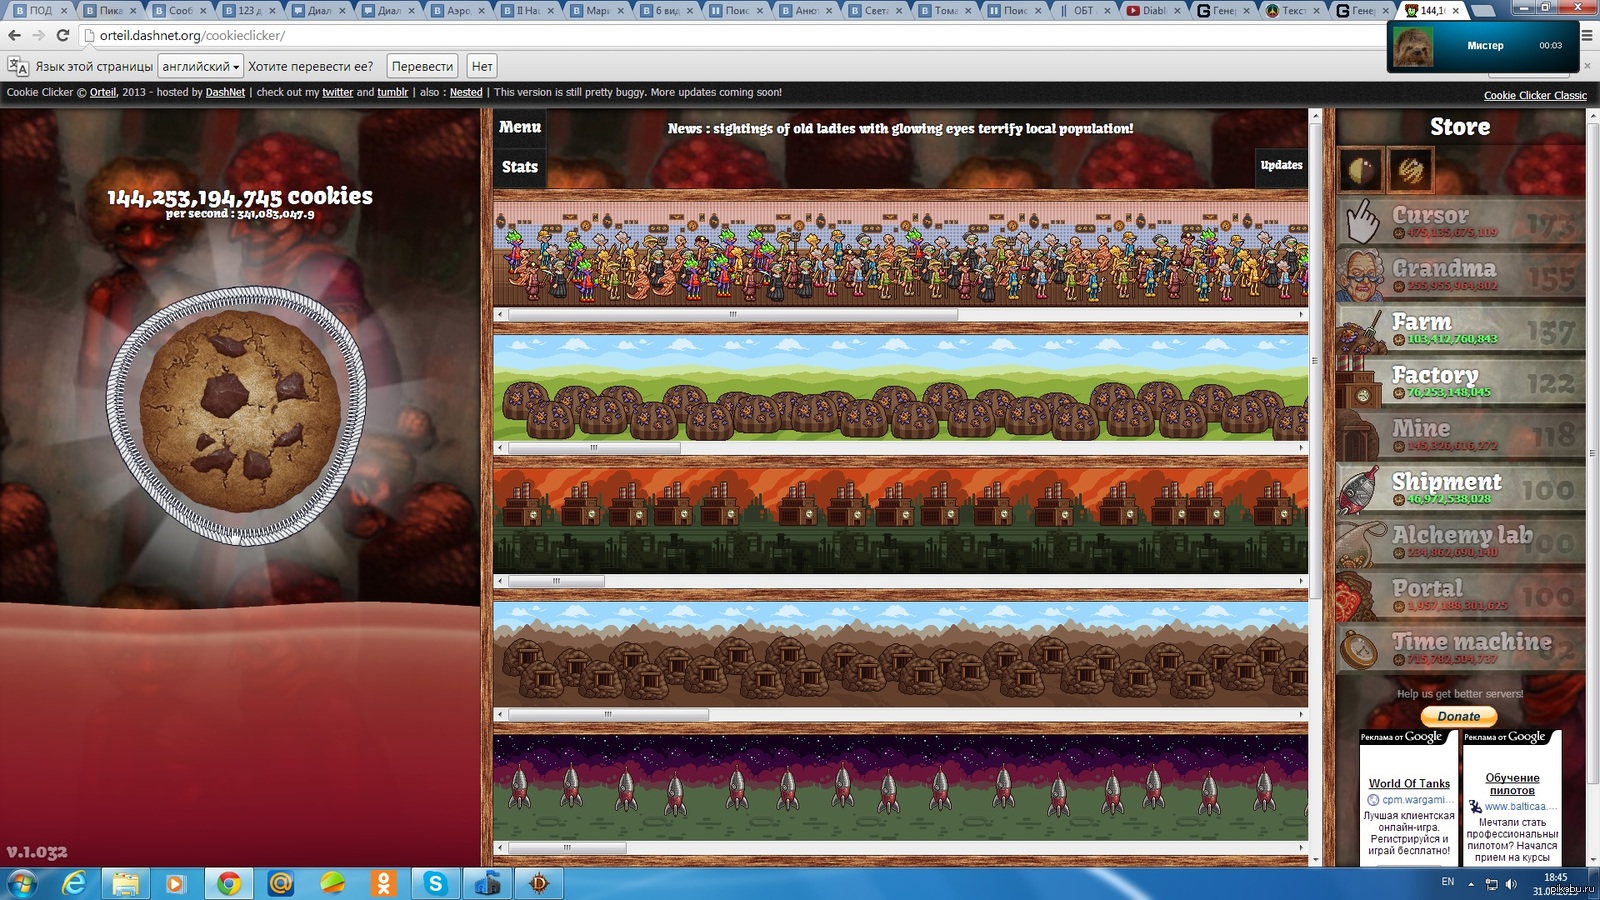This screenshot has height=900, width=1600.
Task: Open the Menu section
Action: (x=520, y=127)
